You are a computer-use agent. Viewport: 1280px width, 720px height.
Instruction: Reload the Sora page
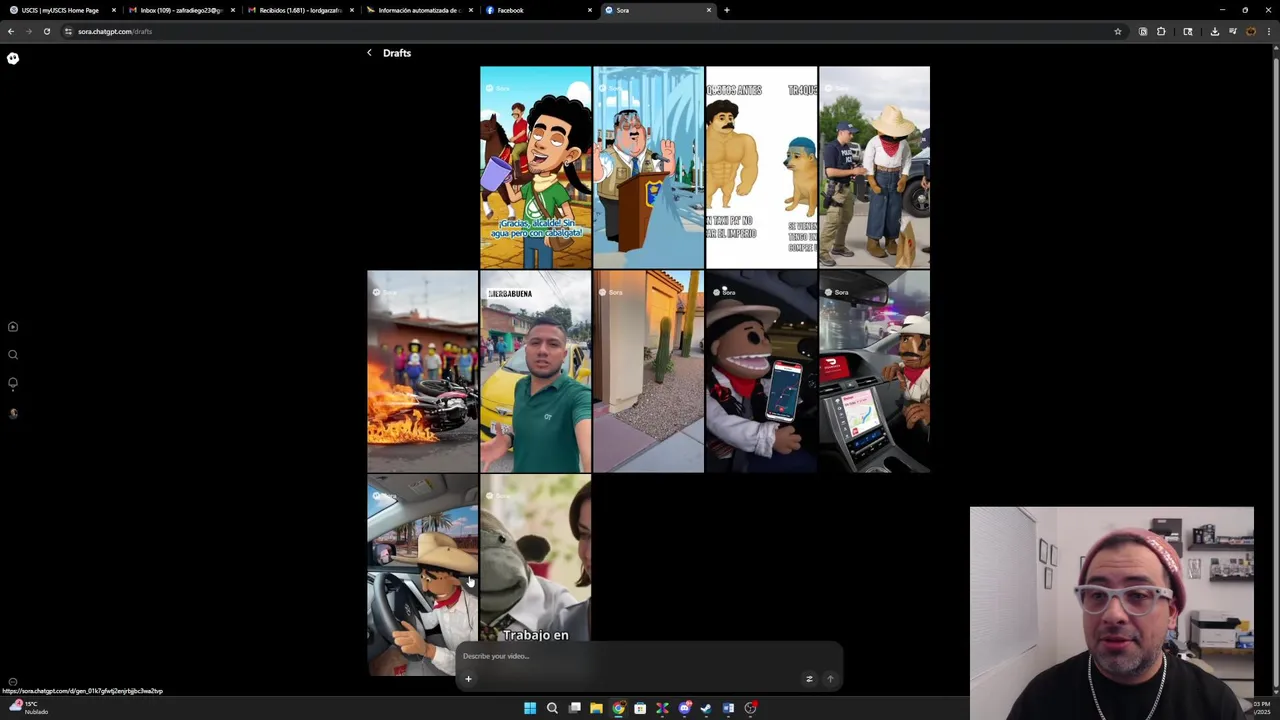click(46, 31)
